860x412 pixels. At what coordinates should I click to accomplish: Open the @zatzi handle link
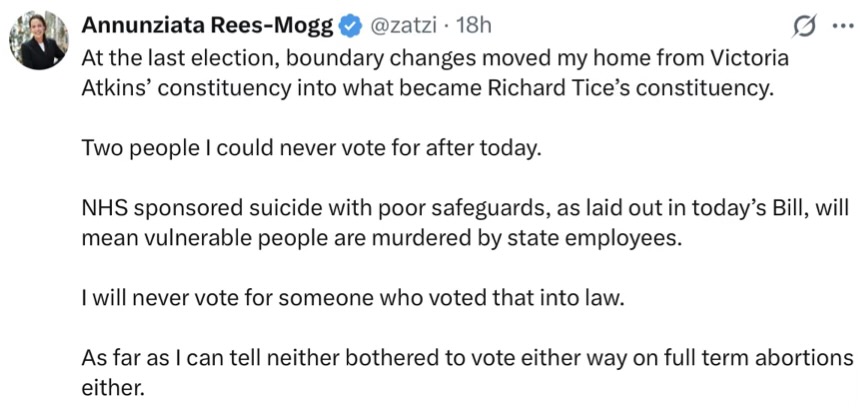tap(405, 25)
